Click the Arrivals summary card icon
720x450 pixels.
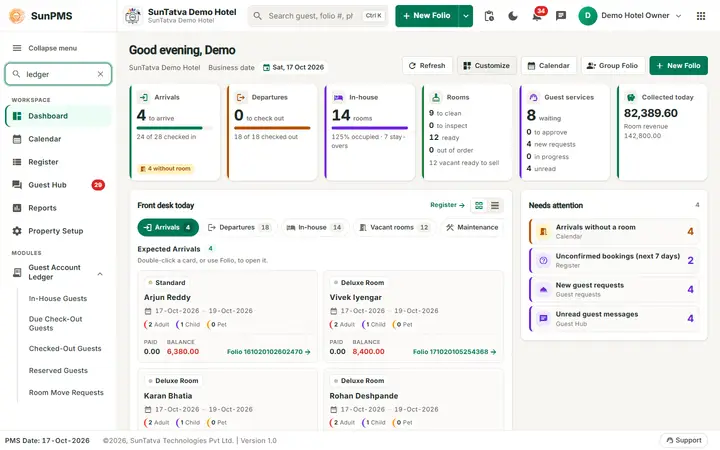pos(144,97)
